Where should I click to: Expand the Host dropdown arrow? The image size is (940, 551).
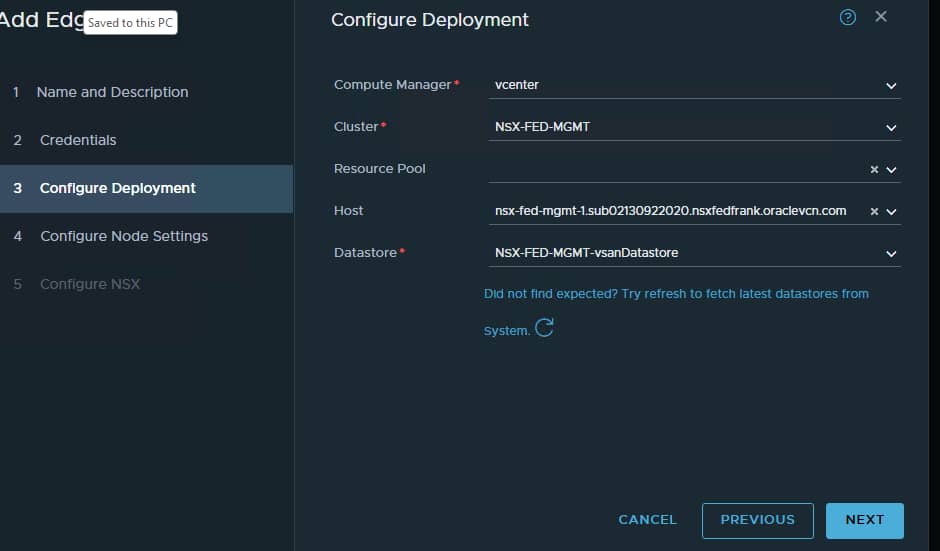(891, 212)
